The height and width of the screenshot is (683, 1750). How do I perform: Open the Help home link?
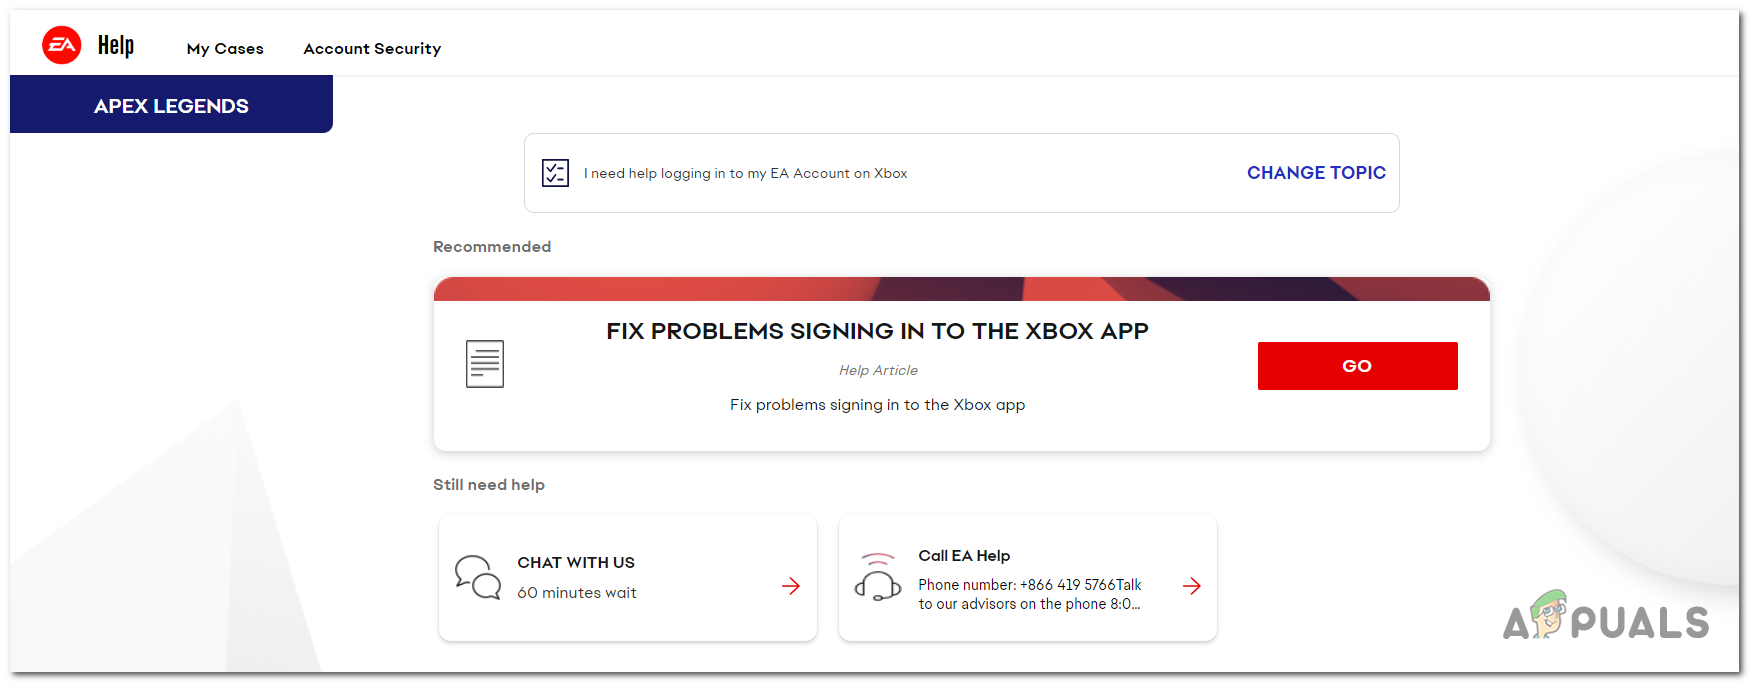(x=116, y=46)
